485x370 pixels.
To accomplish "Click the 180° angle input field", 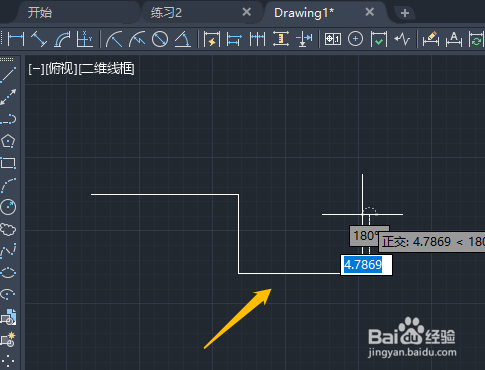I will [364, 236].
